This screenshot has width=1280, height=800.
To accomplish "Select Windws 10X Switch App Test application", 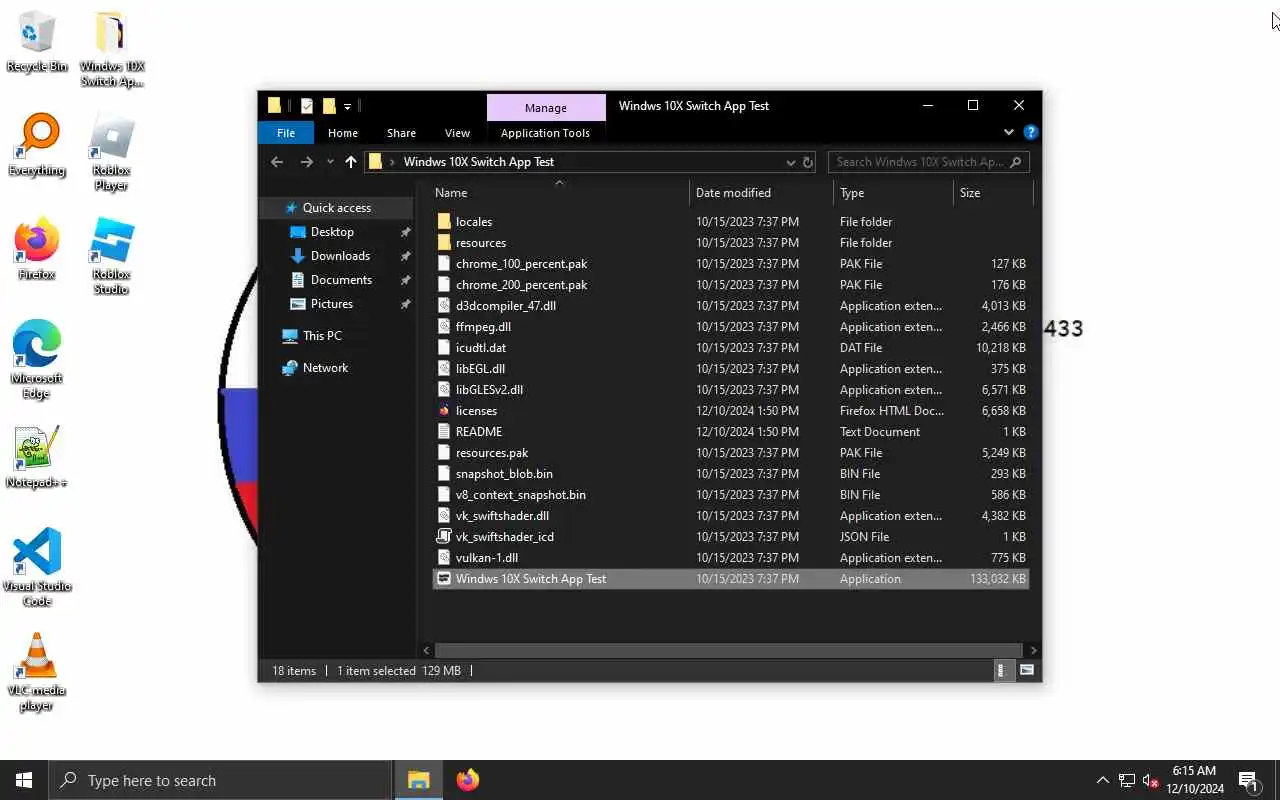I will coord(731,579).
